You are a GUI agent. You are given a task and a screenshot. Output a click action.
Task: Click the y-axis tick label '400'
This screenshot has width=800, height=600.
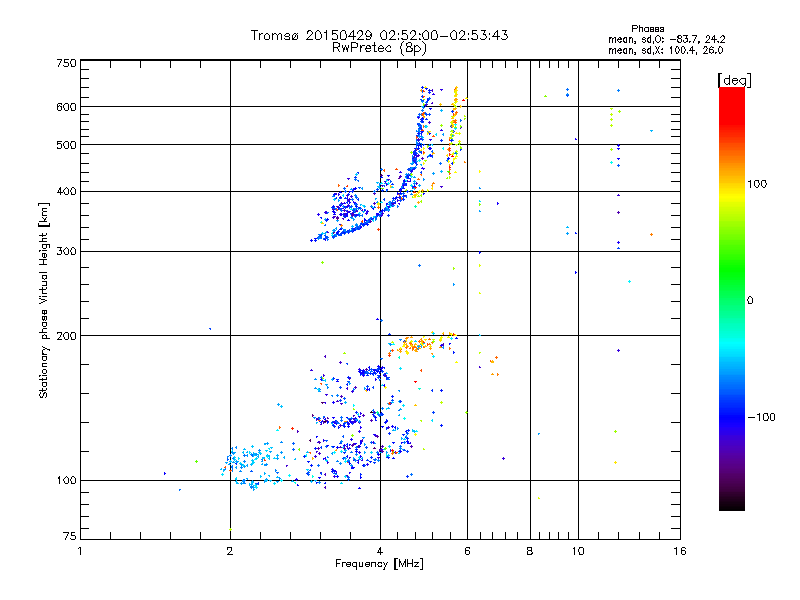point(66,192)
